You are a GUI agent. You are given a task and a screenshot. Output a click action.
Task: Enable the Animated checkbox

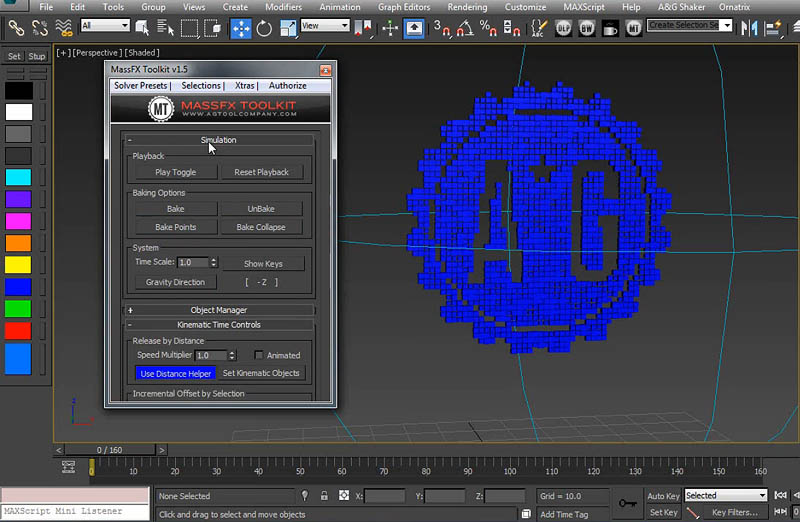click(x=259, y=355)
